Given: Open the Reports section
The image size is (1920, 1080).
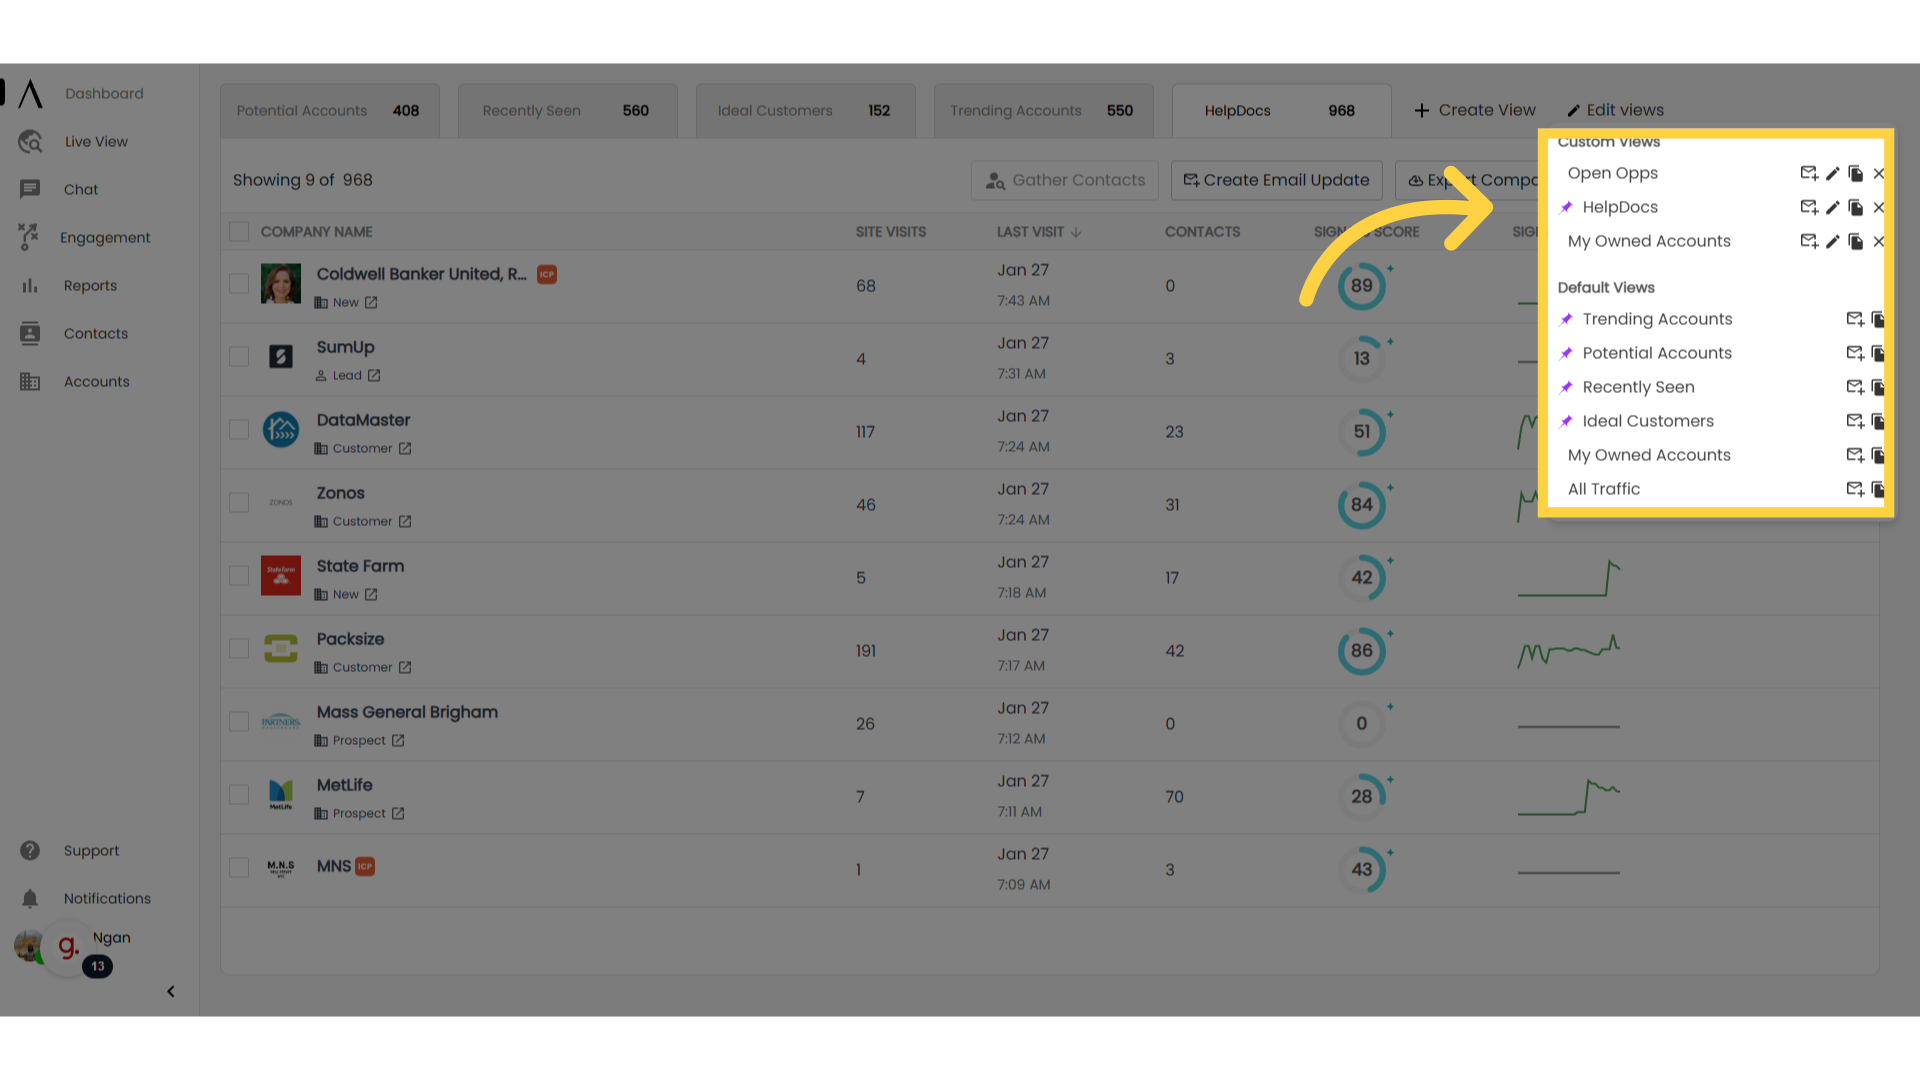Looking at the screenshot, I should (90, 286).
